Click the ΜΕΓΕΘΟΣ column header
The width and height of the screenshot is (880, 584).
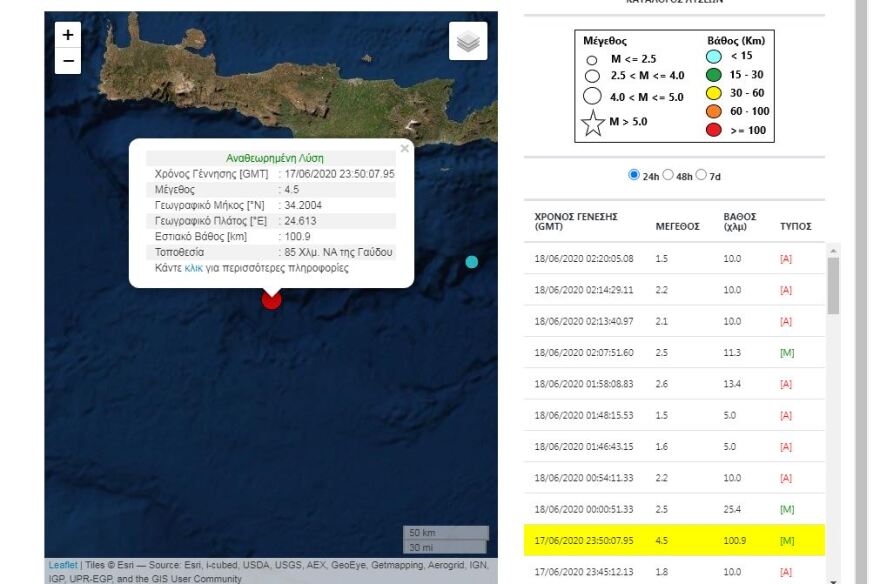point(677,227)
